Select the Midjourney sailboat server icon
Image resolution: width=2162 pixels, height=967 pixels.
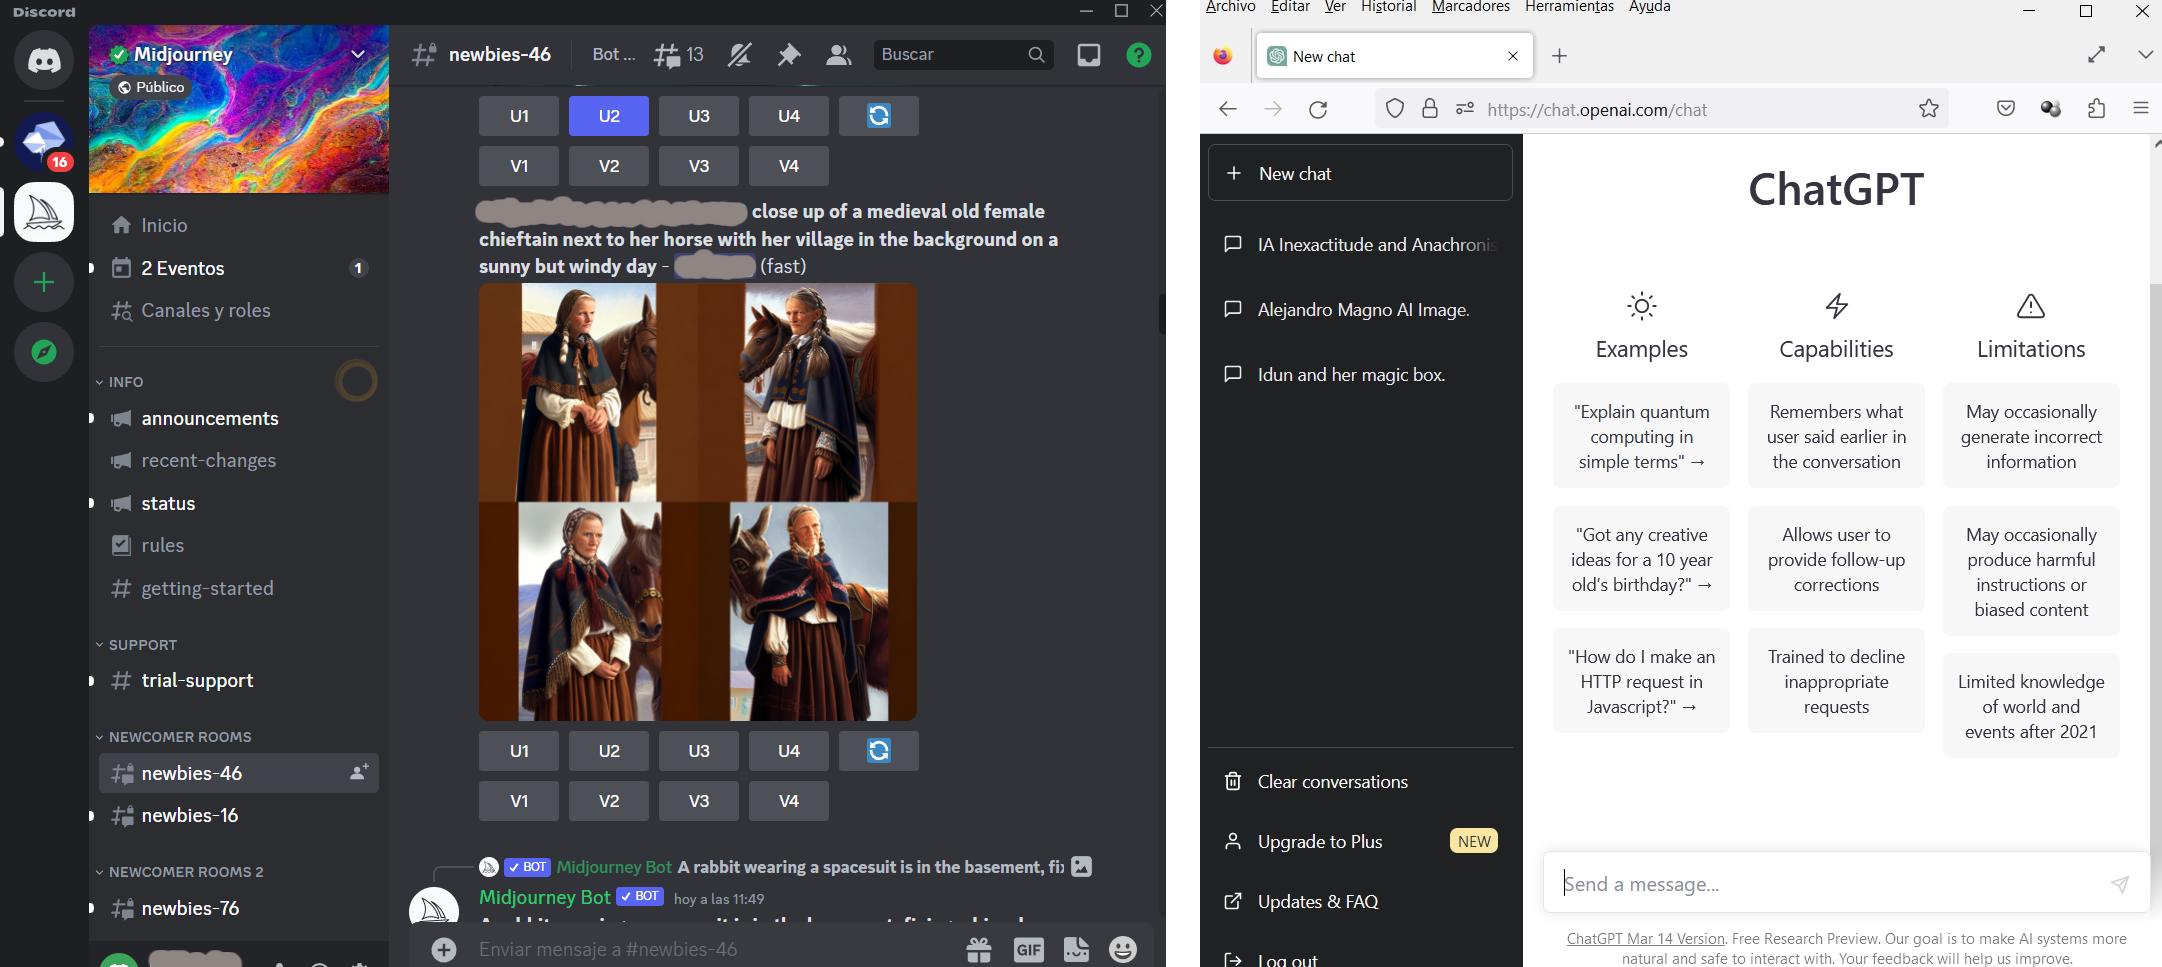tap(44, 212)
